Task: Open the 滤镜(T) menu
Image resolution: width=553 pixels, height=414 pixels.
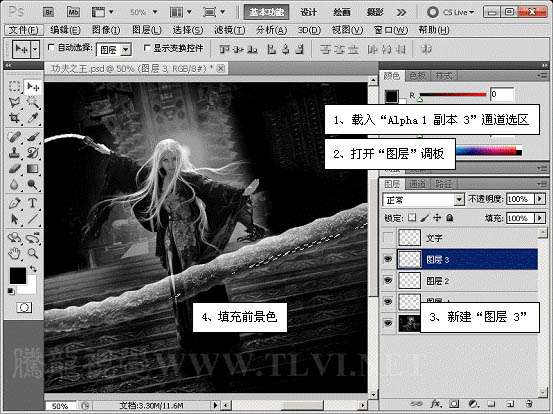Action: 230,30
